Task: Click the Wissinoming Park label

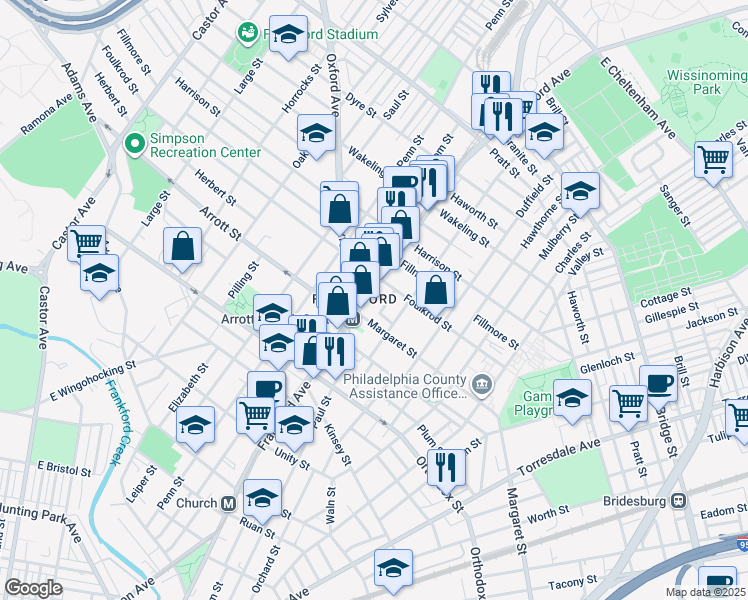Action: [x=706, y=82]
